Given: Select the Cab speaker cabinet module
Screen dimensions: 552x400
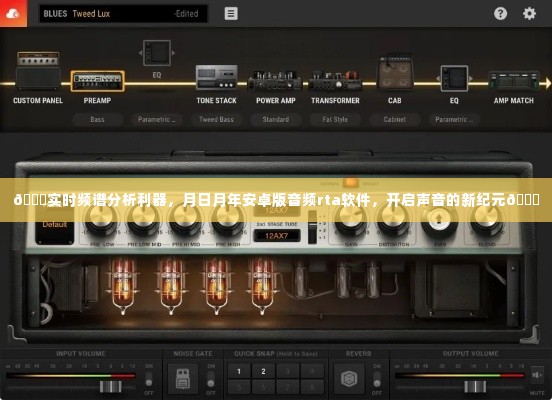Looking at the screenshot, I should (x=395, y=73).
